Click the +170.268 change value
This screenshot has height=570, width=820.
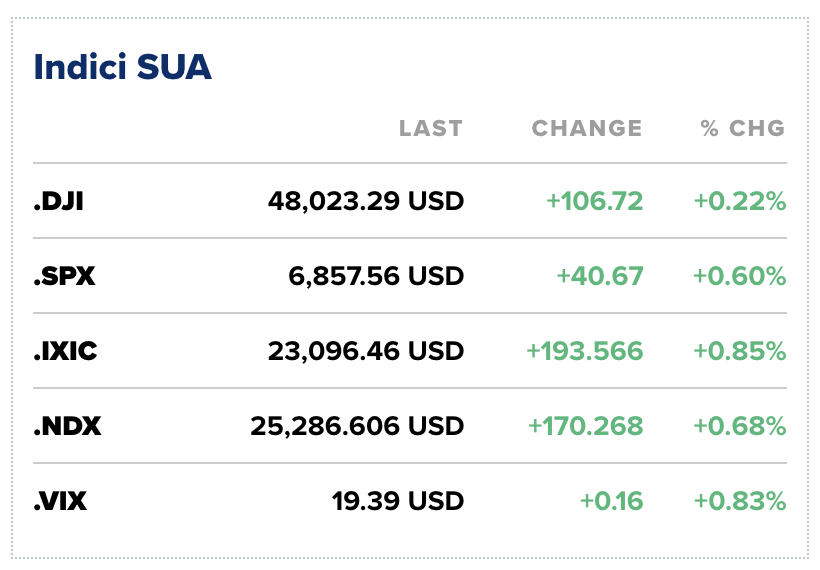click(x=585, y=426)
